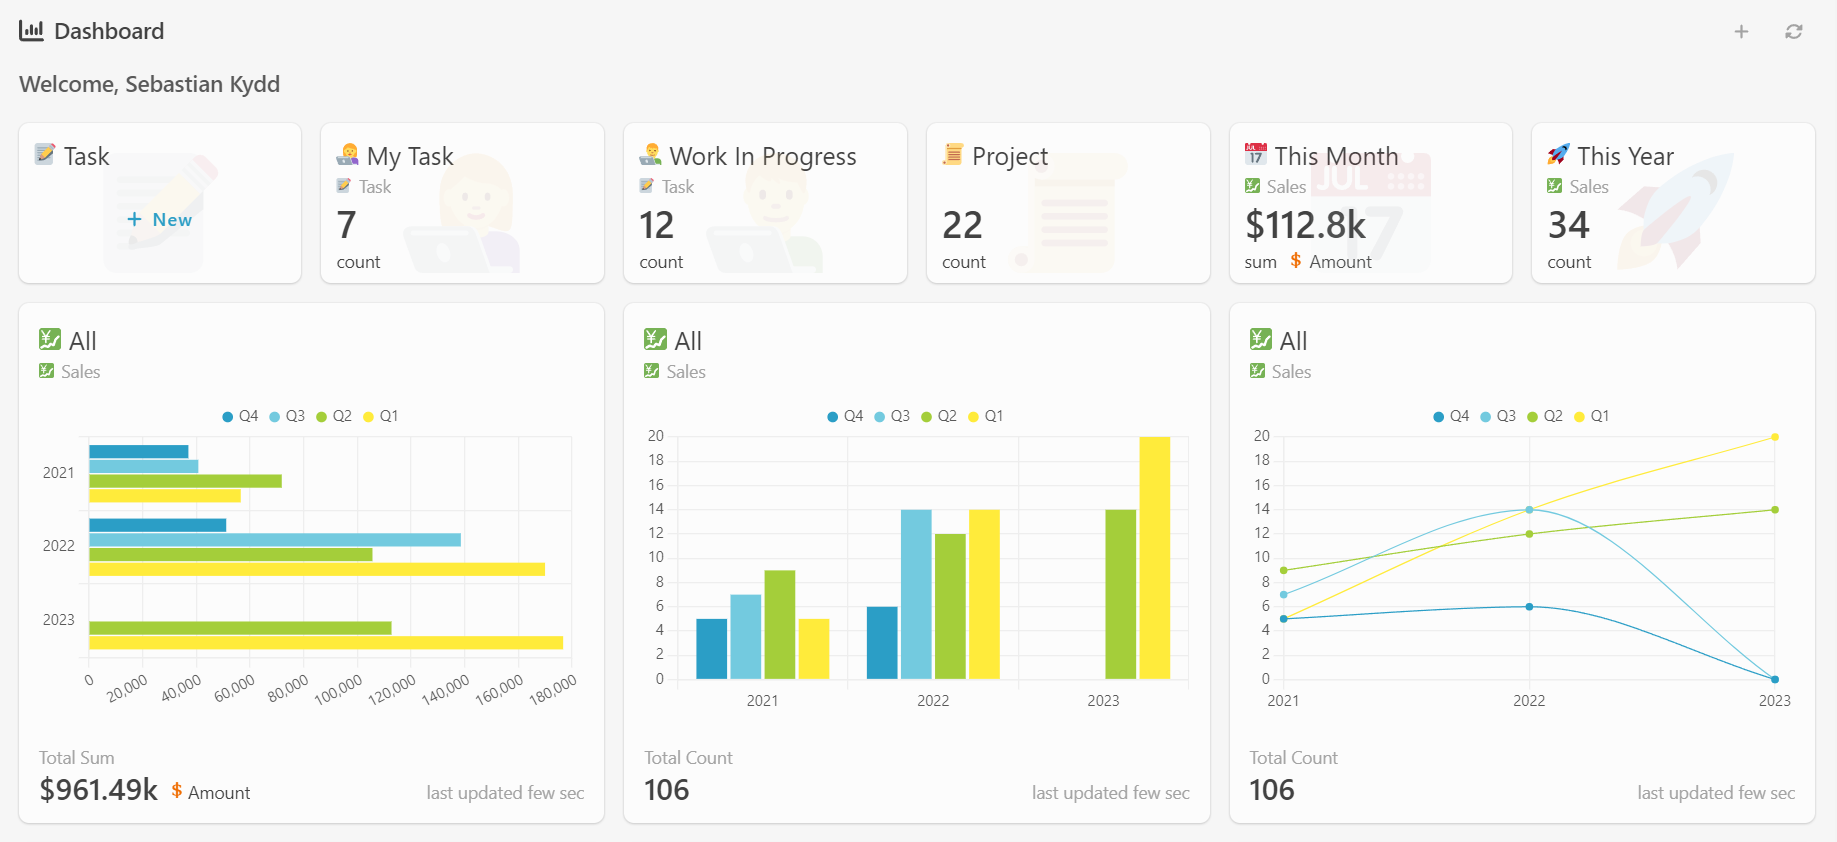Click Sales icon in line chart widget

1257,371
